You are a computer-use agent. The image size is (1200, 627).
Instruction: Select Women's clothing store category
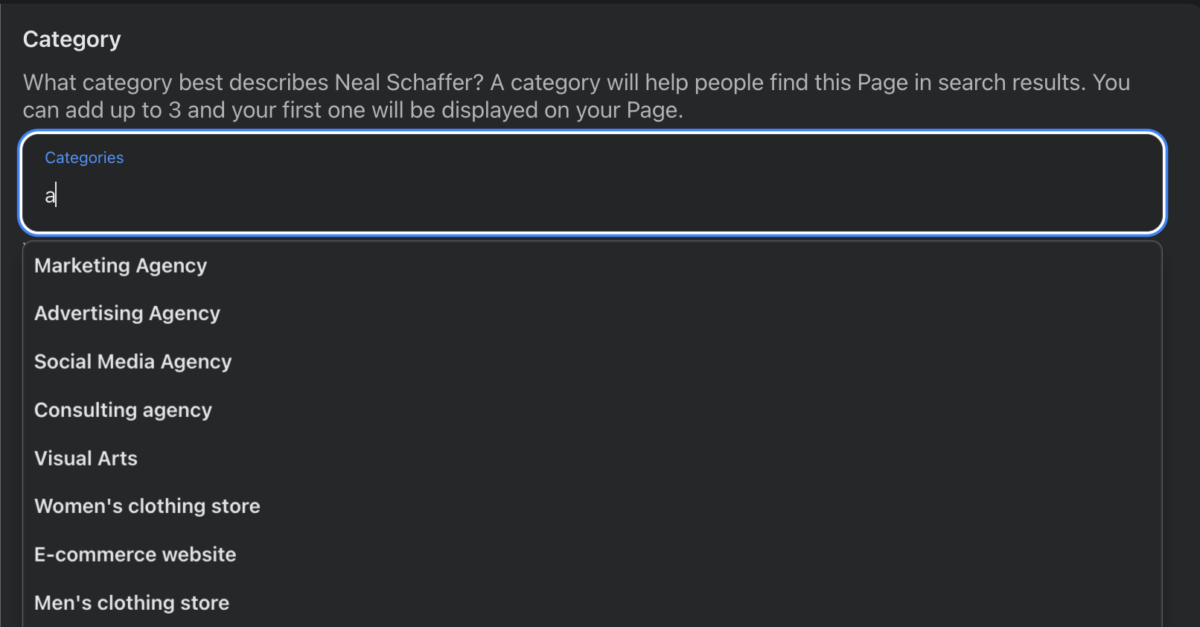pos(147,506)
